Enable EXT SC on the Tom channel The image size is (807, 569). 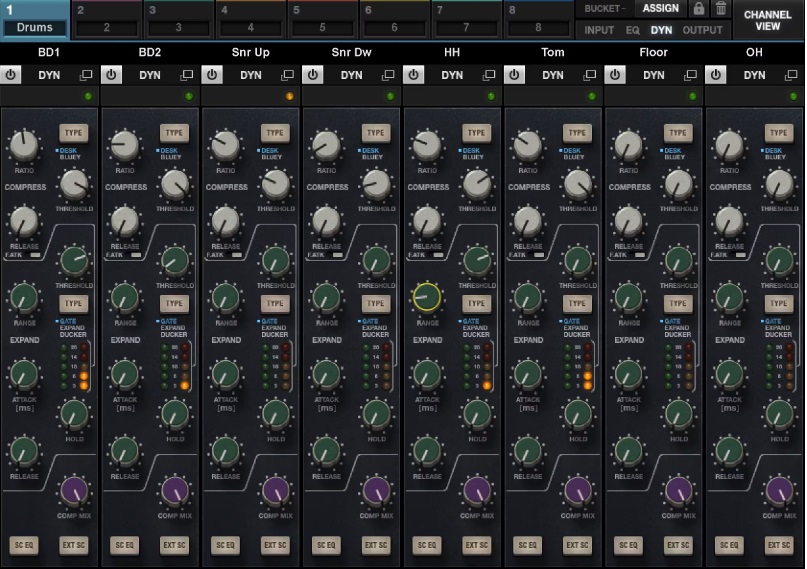(577, 545)
